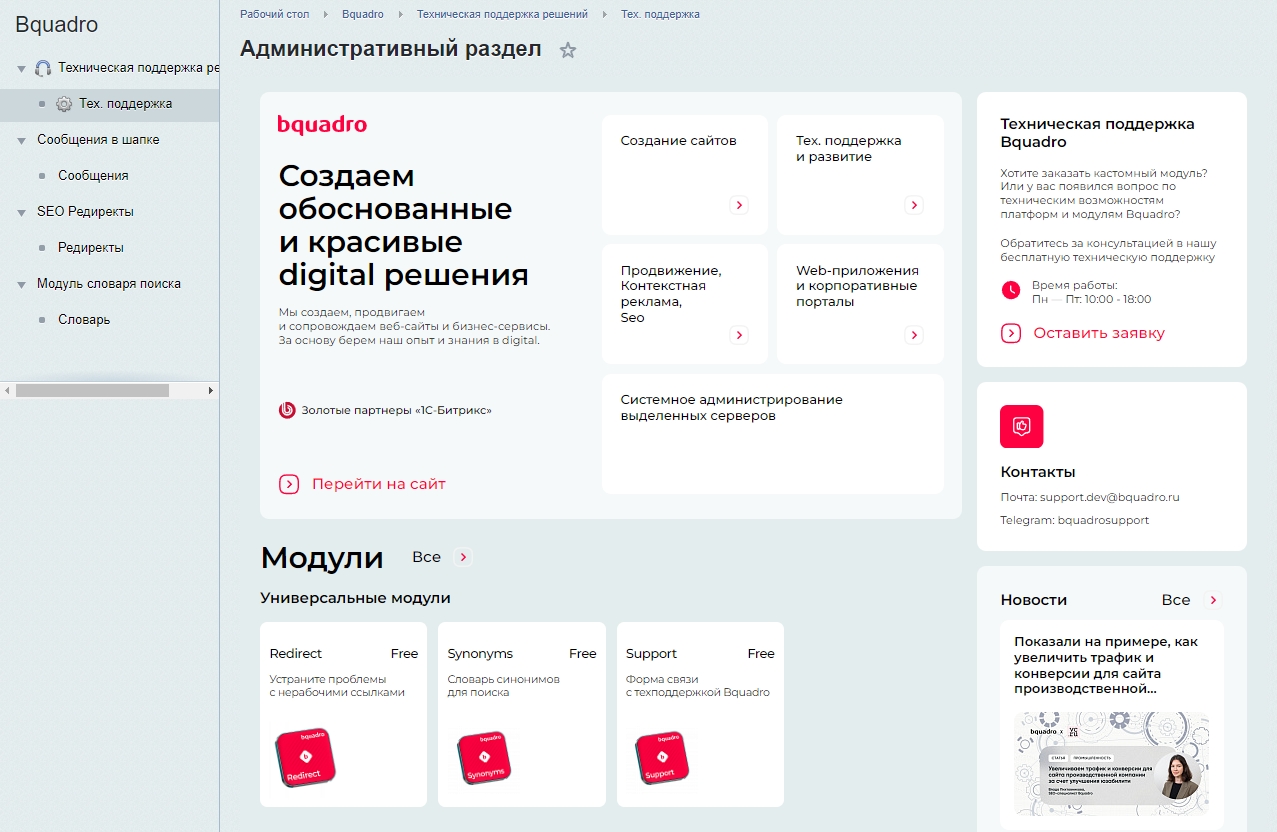The height and width of the screenshot is (832, 1277).
Task: Open Тех. поддержка breadcrumb
Action: tap(660, 14)
